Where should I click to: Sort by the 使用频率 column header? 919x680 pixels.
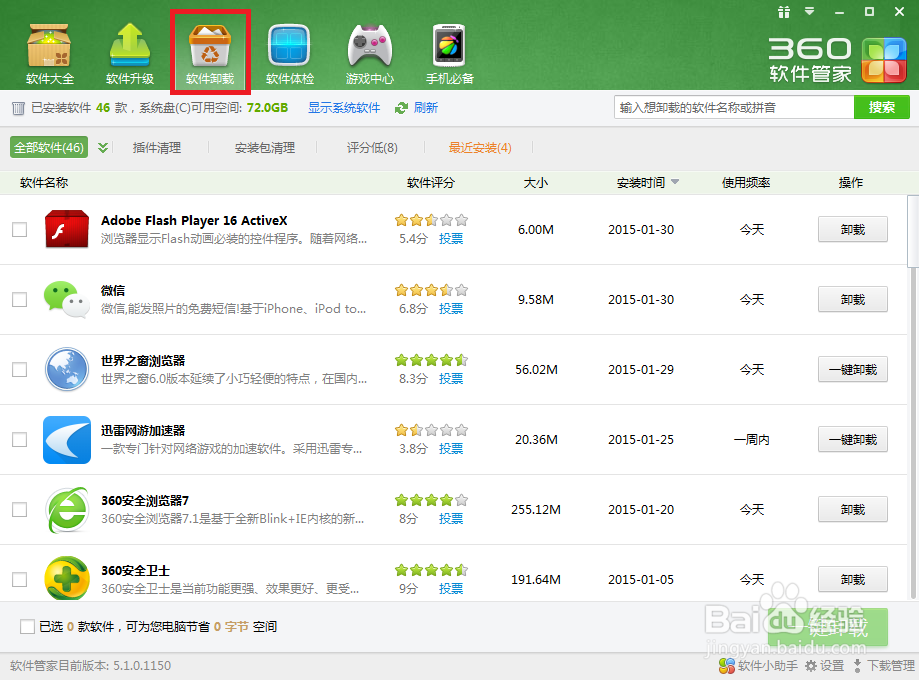tap(746, 183)
